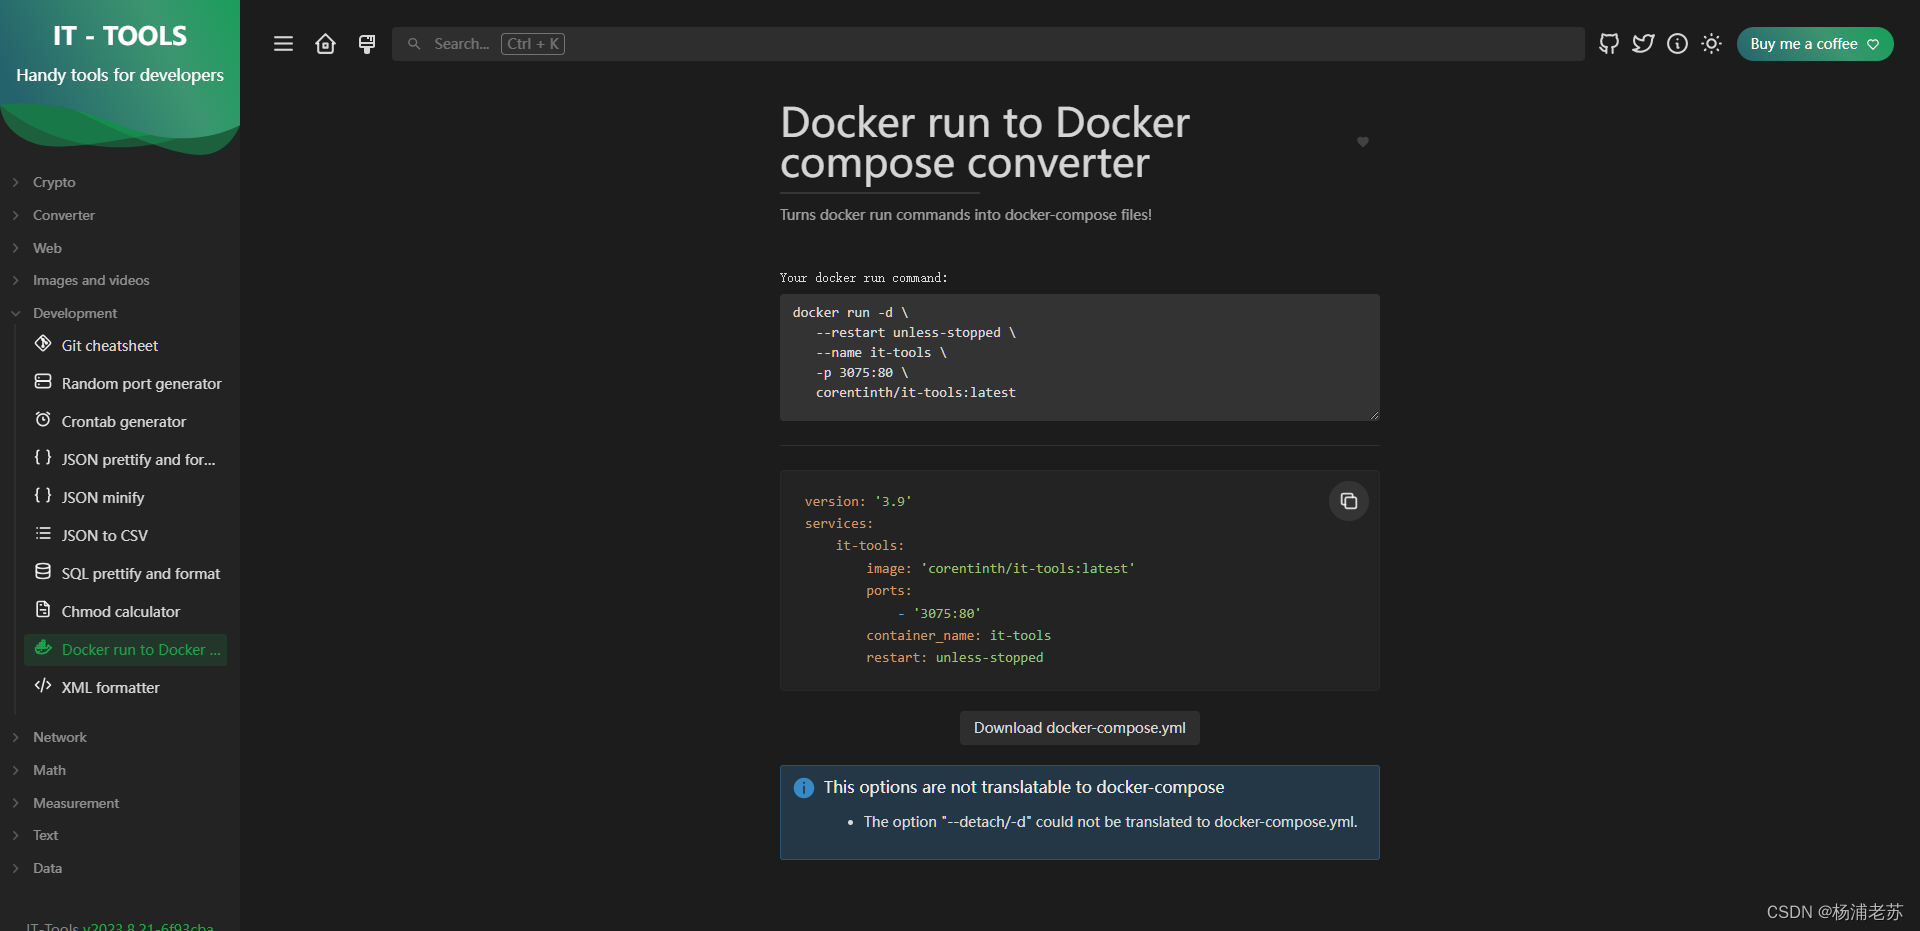Click the JSON to CSV list icon
This screenshot has height=931, width=1920.
43,534
